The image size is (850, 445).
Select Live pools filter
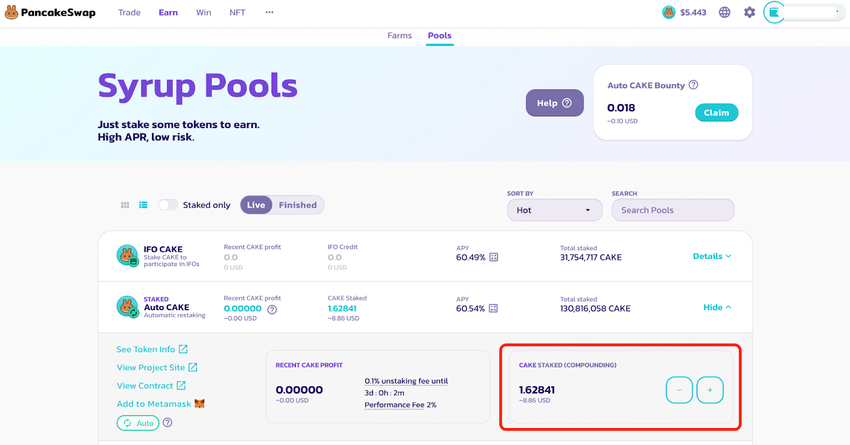click(256, 205)
